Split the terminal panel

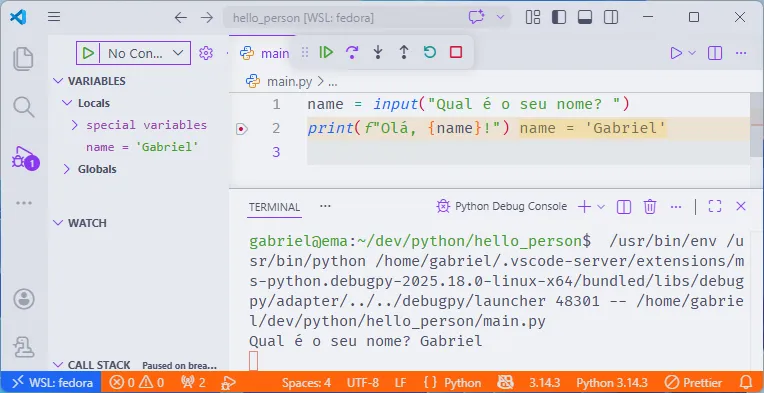[x=624, y=206]
